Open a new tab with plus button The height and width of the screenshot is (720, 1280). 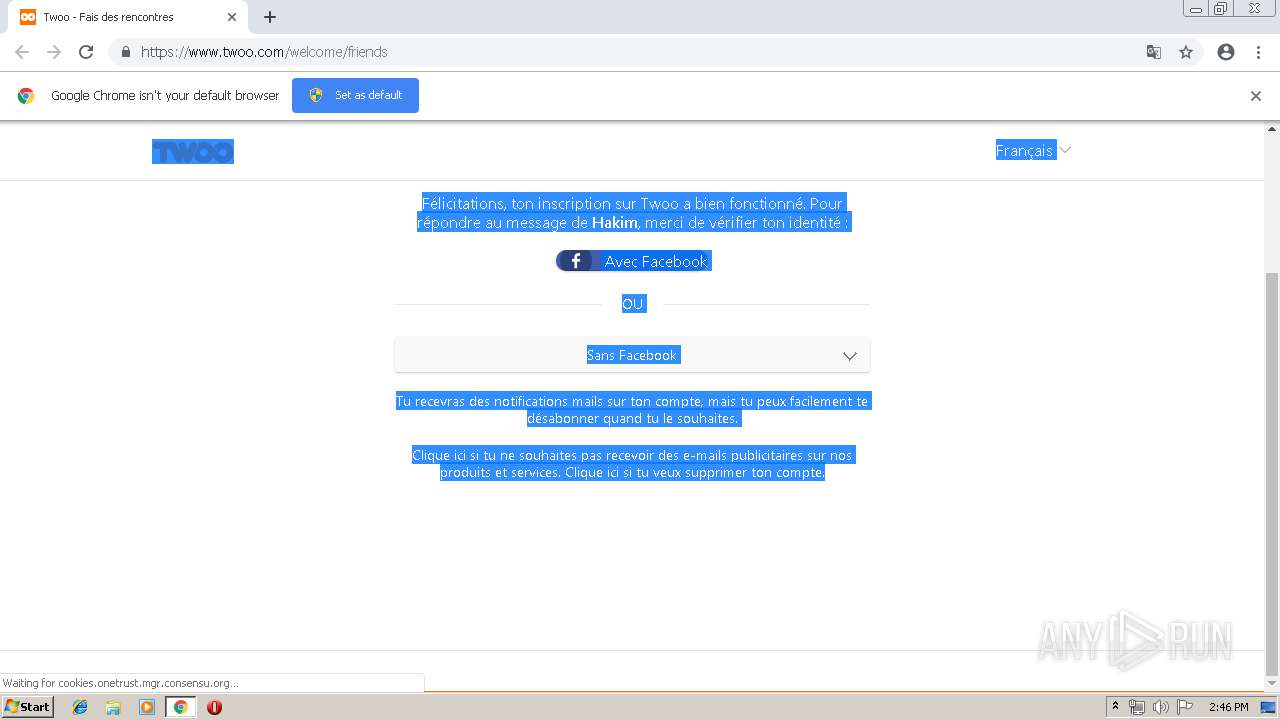coord(270,17)
